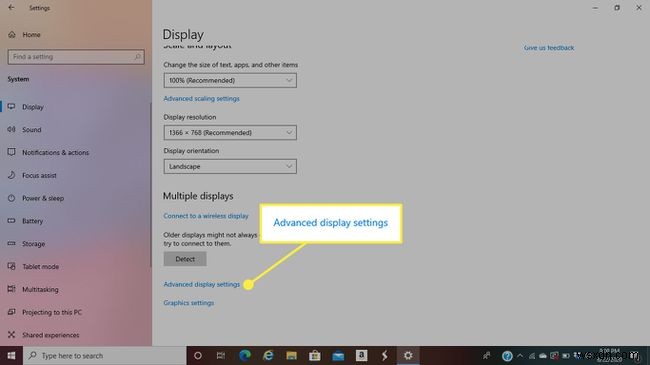Open the Mail app from the taskbar
Image resolution: width=650 pixels, height=365 pixels.
[338, 355]
